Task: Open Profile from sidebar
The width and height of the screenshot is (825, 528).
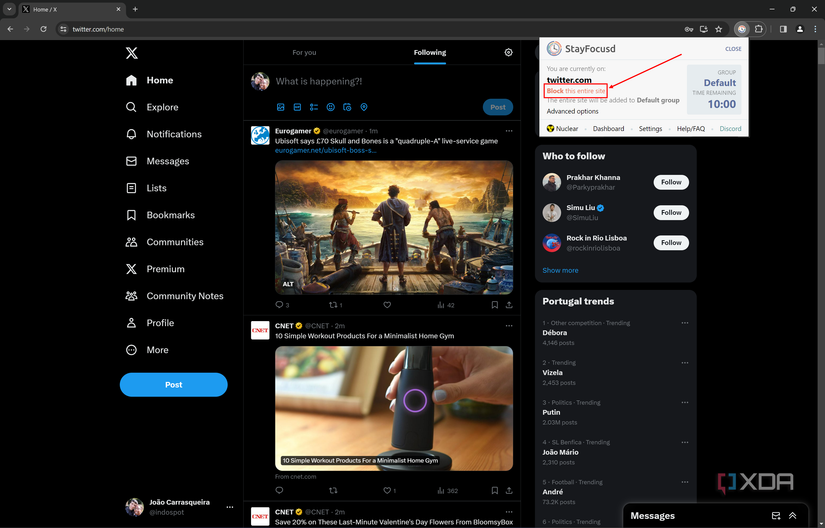Action: (150, 323)
